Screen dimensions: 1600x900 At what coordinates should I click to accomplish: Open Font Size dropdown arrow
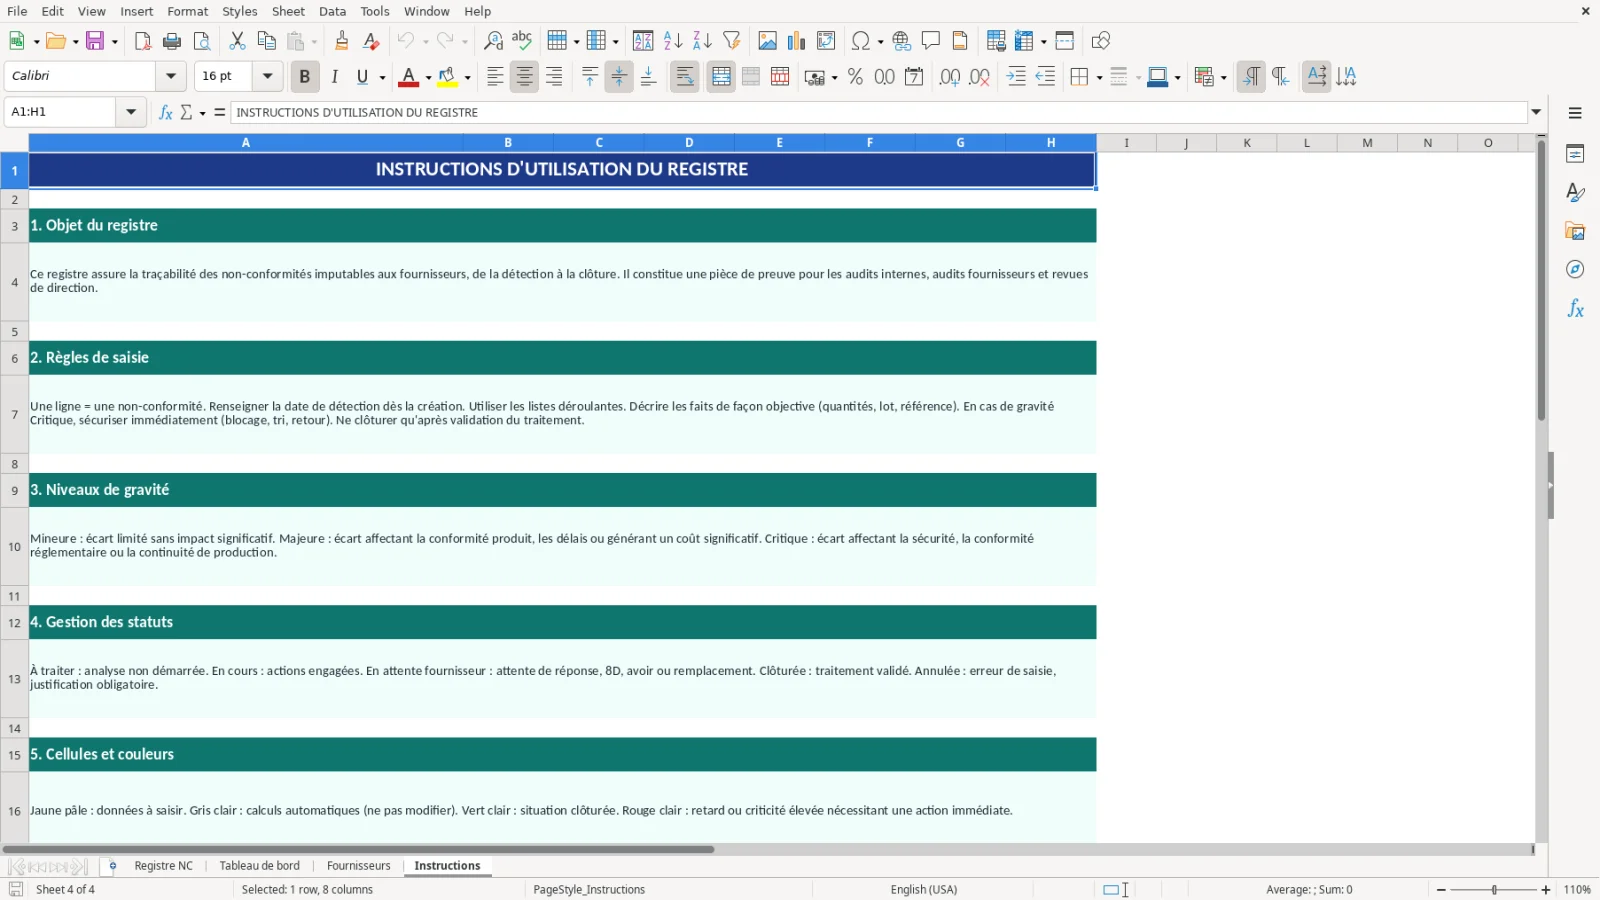(267, 76)
